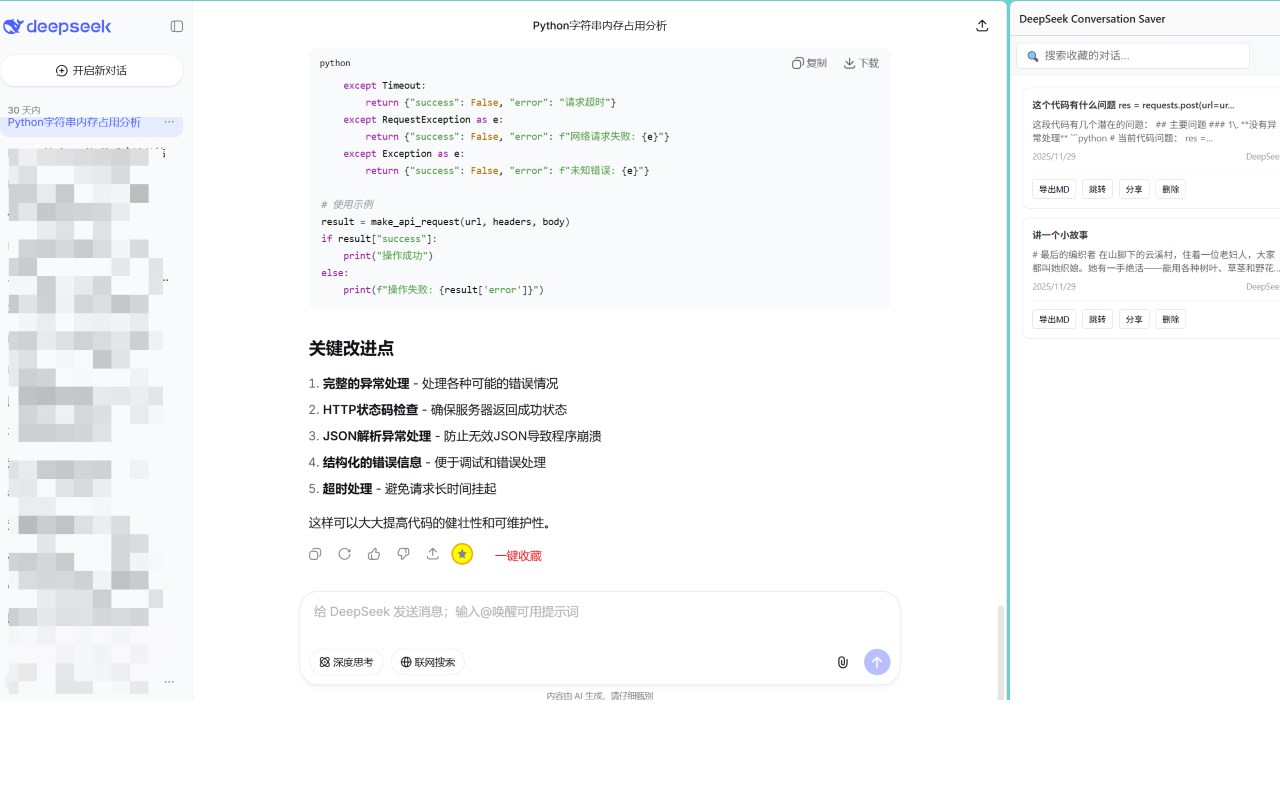Dislike the response with the thumbs down icon
Screen dimensions: 1280x800
[403, 554]
